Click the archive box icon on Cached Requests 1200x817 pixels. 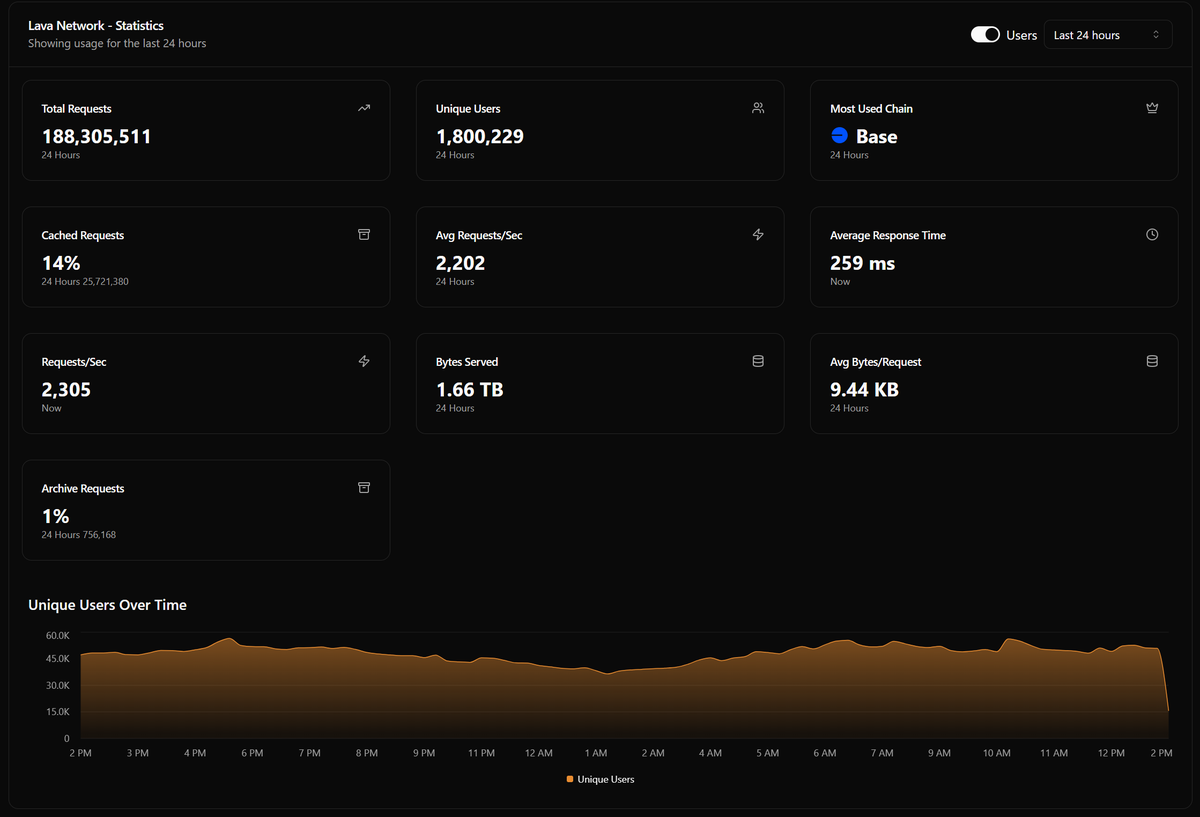pyautogui.click(x=364, y=235)
